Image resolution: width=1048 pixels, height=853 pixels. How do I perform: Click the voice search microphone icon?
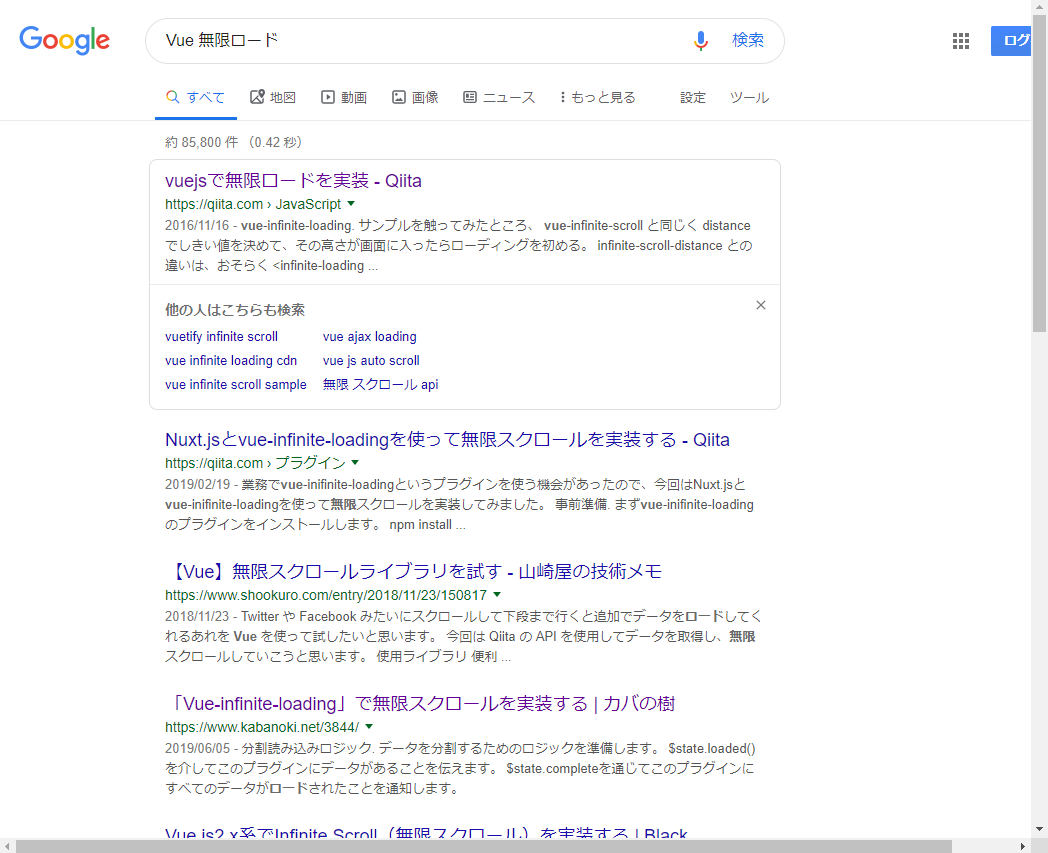click(699, 40)
